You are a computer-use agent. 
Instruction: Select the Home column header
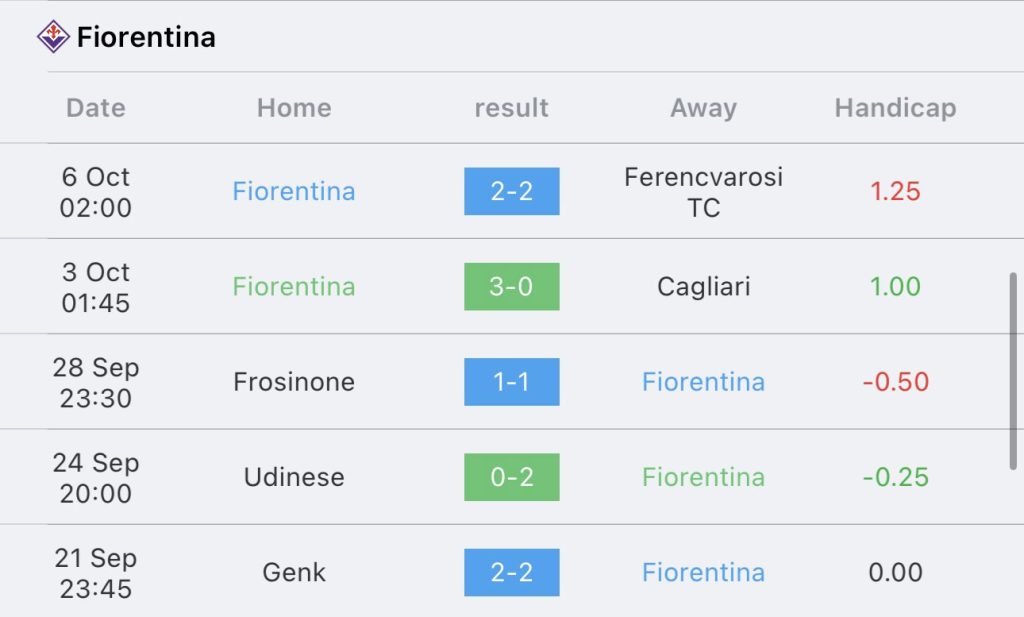tap(294, 108)
